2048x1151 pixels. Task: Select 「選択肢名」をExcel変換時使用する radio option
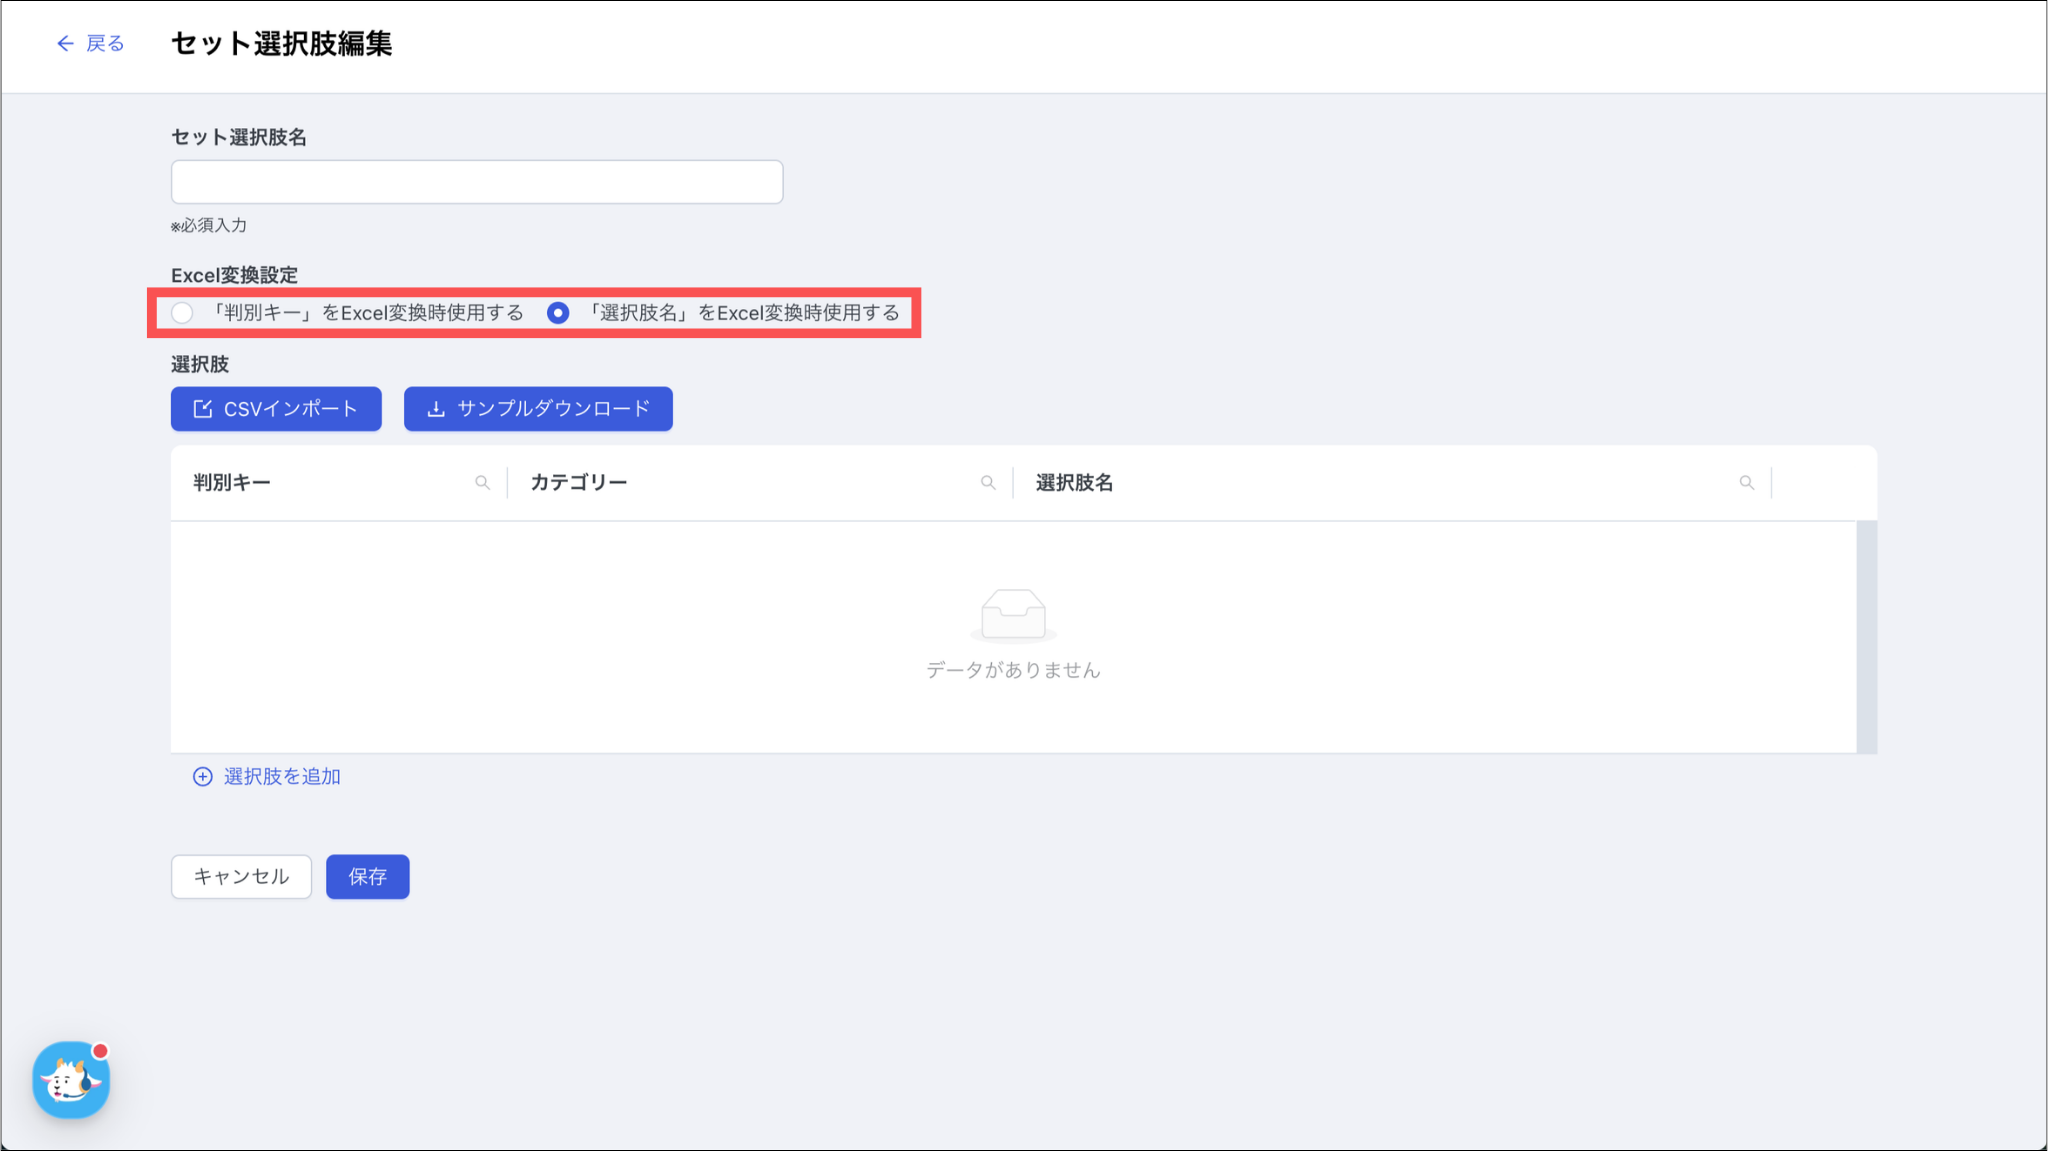pyautogui.click(x=558, y=313)
